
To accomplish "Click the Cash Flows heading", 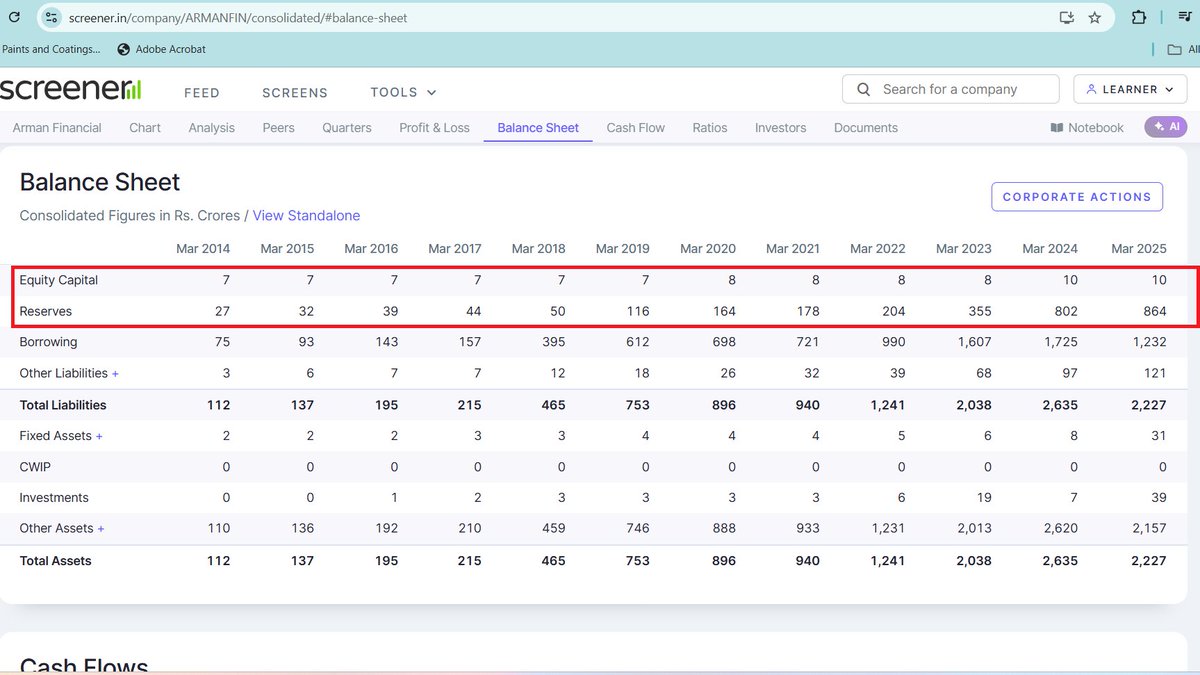I will [x=84, y=665].
